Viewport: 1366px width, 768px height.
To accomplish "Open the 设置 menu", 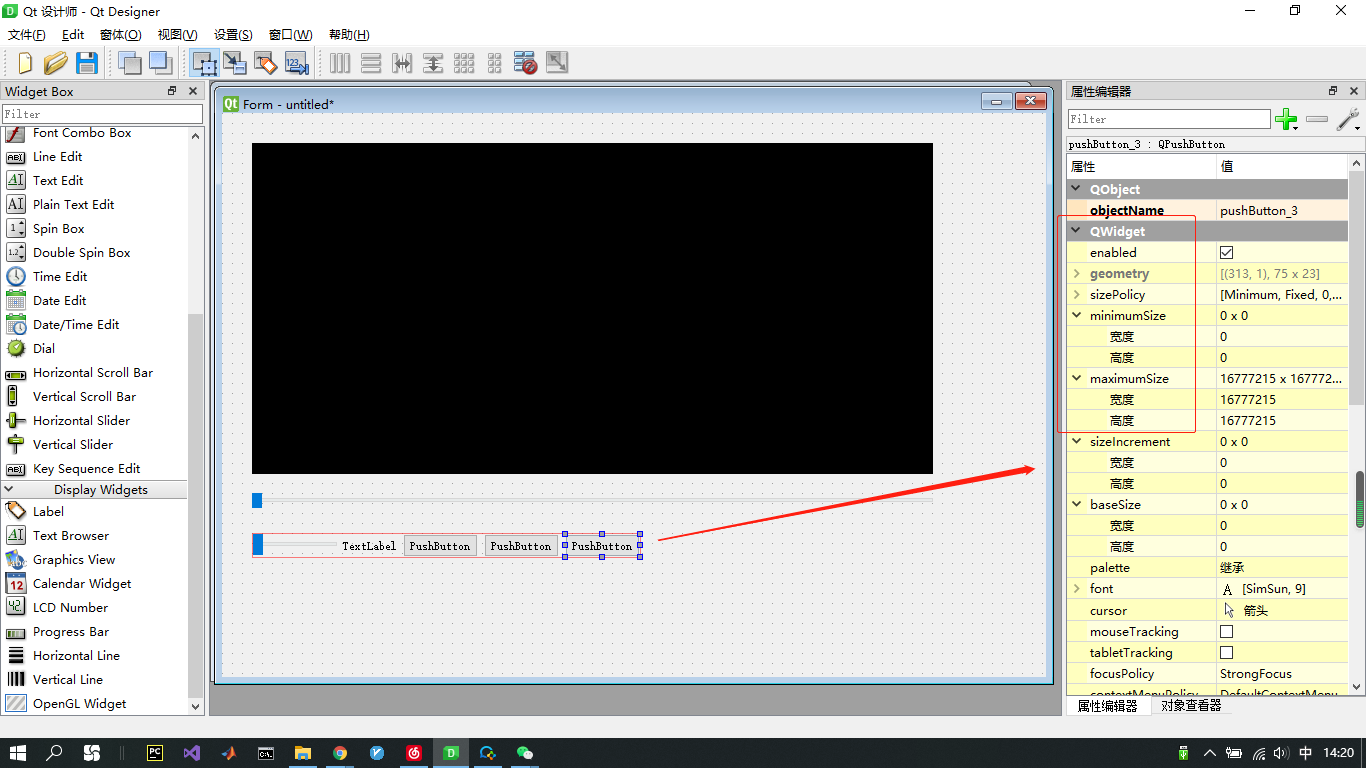I will [x=232, y=34].
